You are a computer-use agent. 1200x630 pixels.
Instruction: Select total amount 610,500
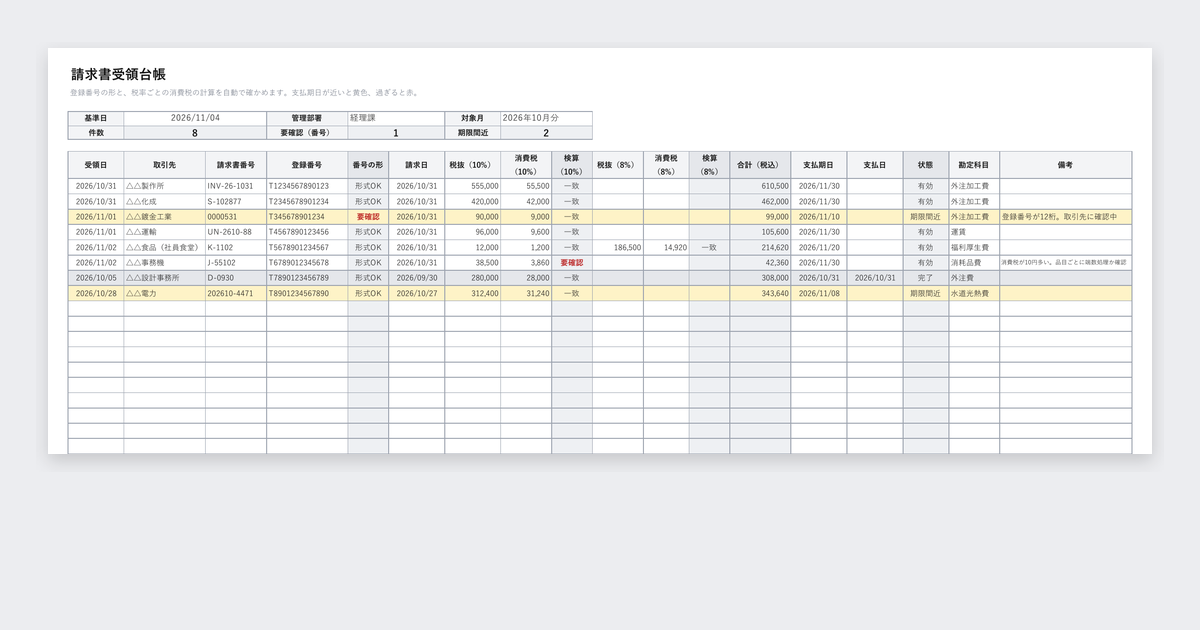click(x=760, y=186)
